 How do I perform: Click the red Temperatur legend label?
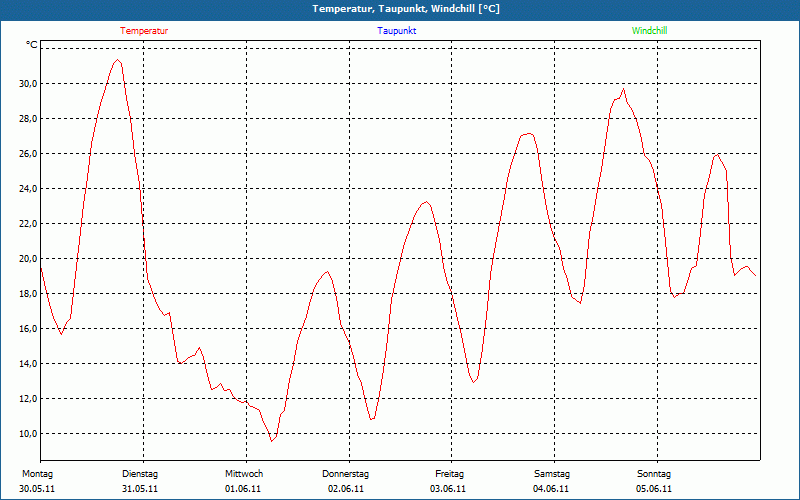point(144,31)
